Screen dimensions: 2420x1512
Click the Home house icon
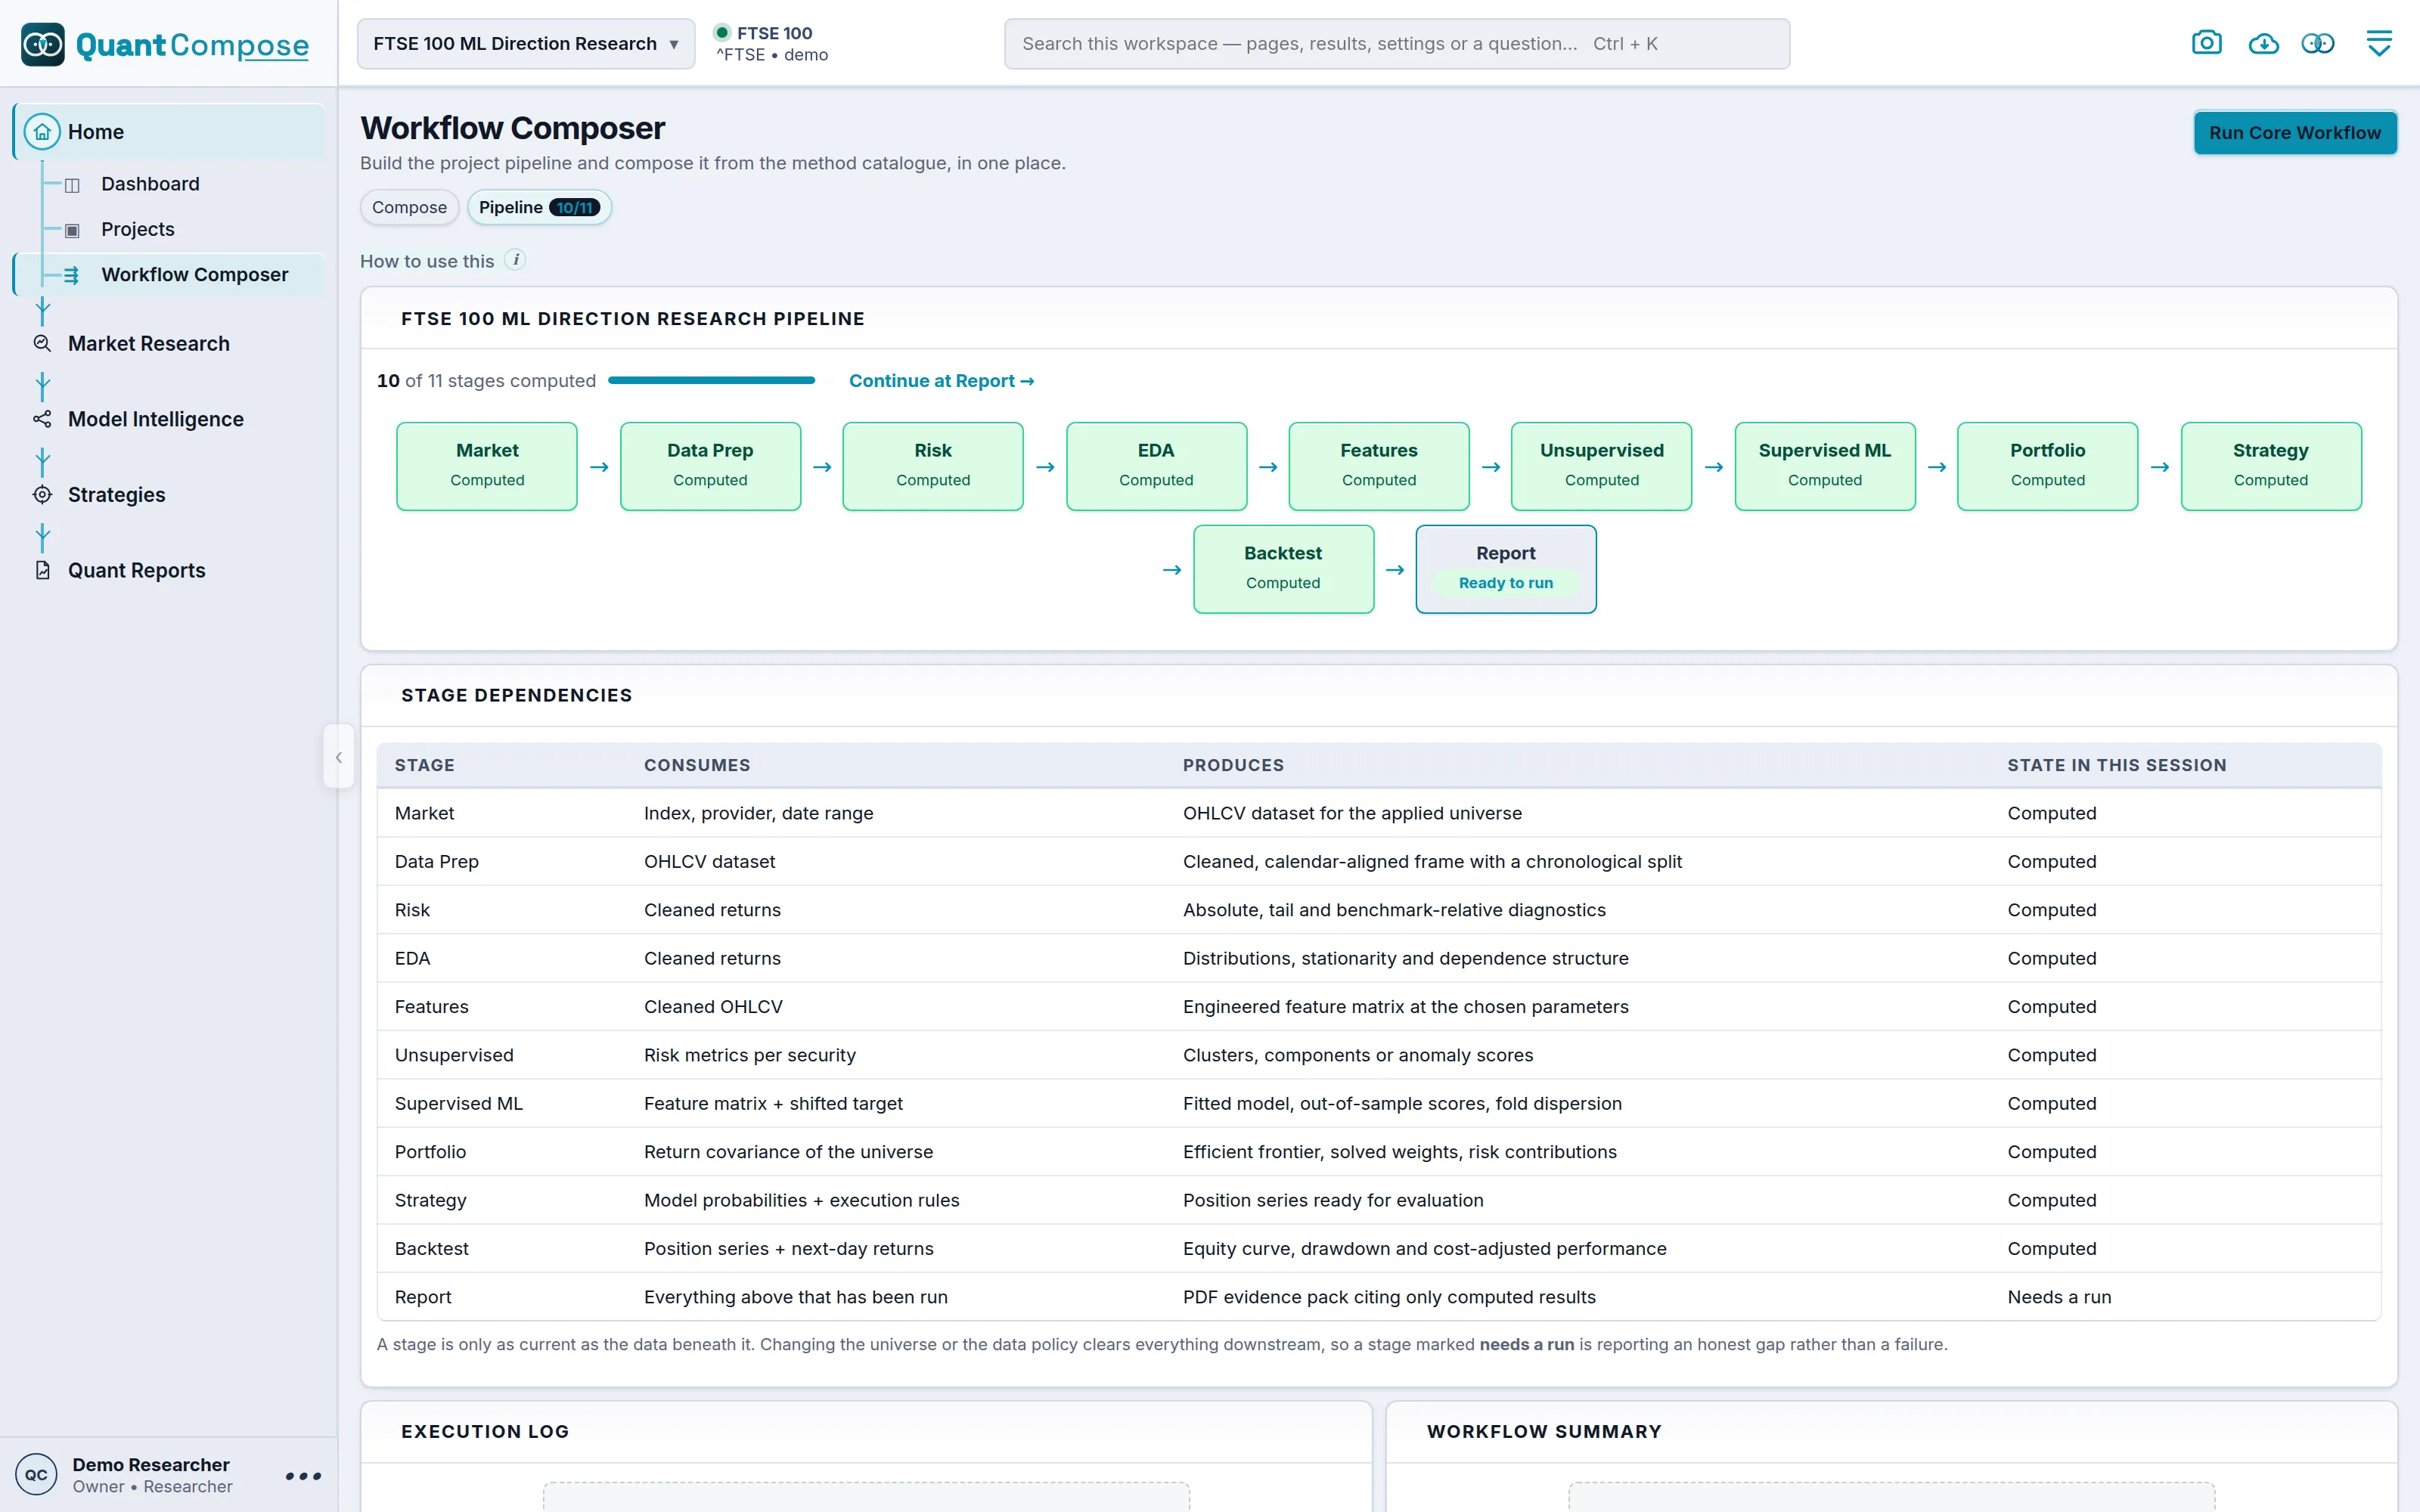click(42, 131)
